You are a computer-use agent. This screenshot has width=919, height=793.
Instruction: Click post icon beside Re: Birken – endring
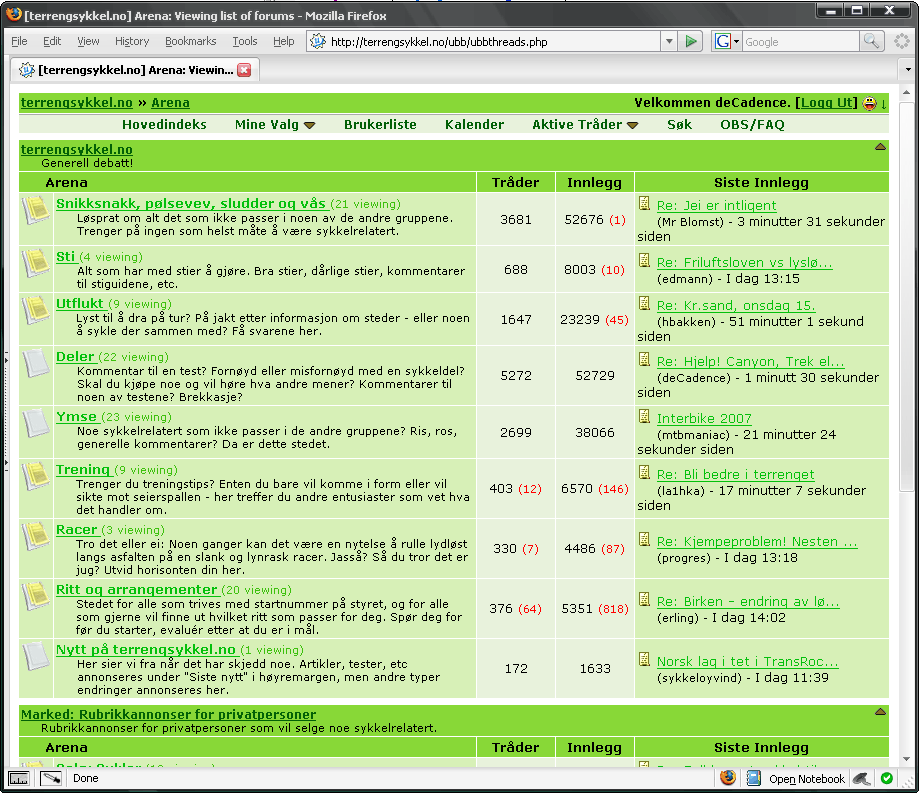coord(644,599)
